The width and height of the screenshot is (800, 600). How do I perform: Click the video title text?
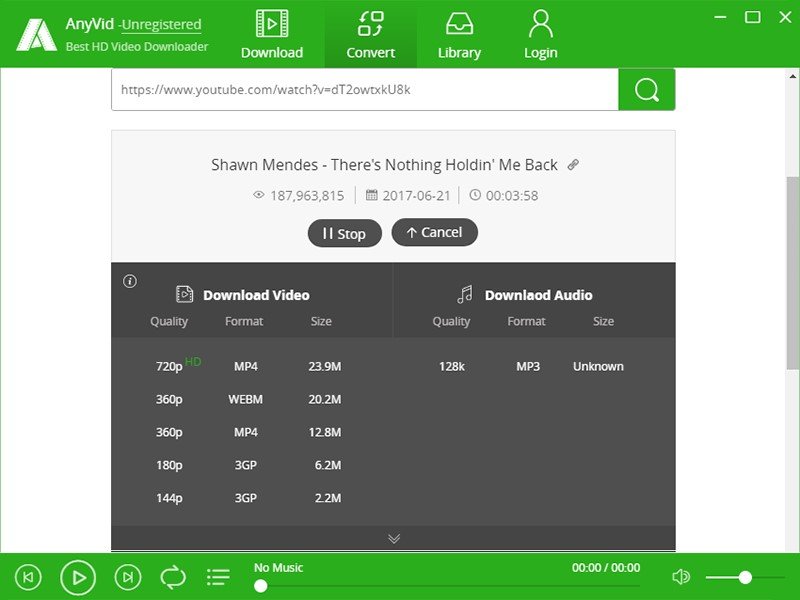(x=384, y=165)
